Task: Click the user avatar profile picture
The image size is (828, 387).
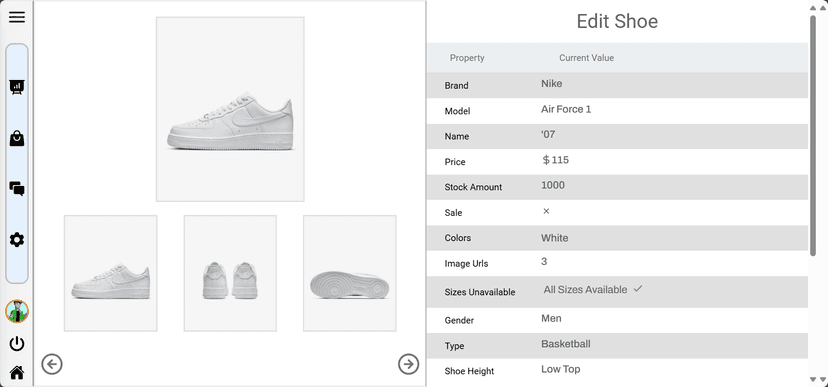Action: click(17, 311)
